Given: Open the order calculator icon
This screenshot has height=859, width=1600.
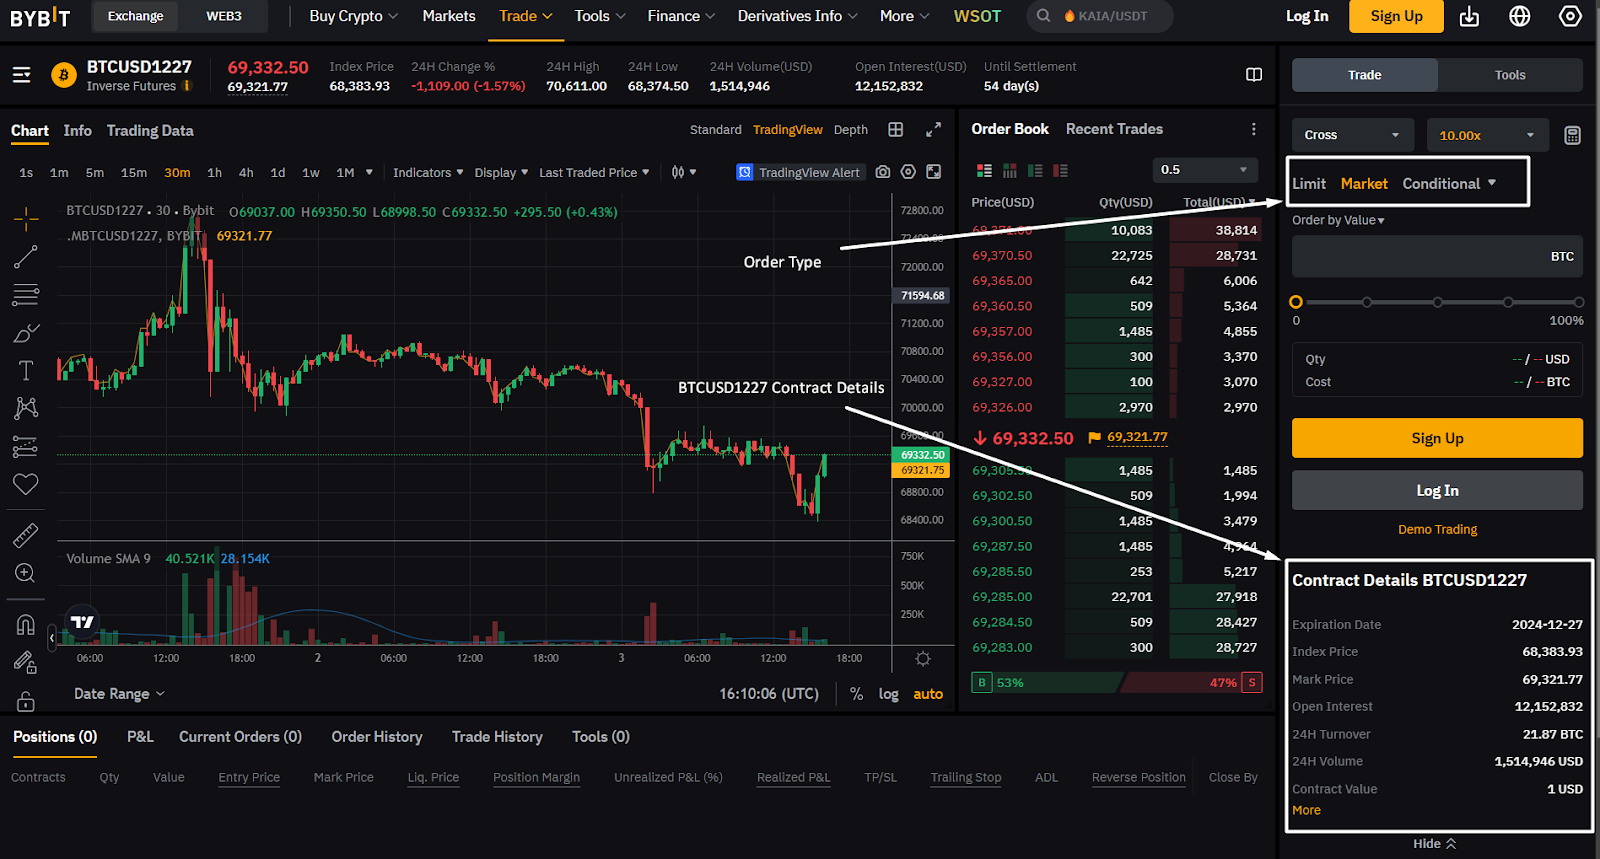Looking at the screenshot, I should (x=1572, y=135).
